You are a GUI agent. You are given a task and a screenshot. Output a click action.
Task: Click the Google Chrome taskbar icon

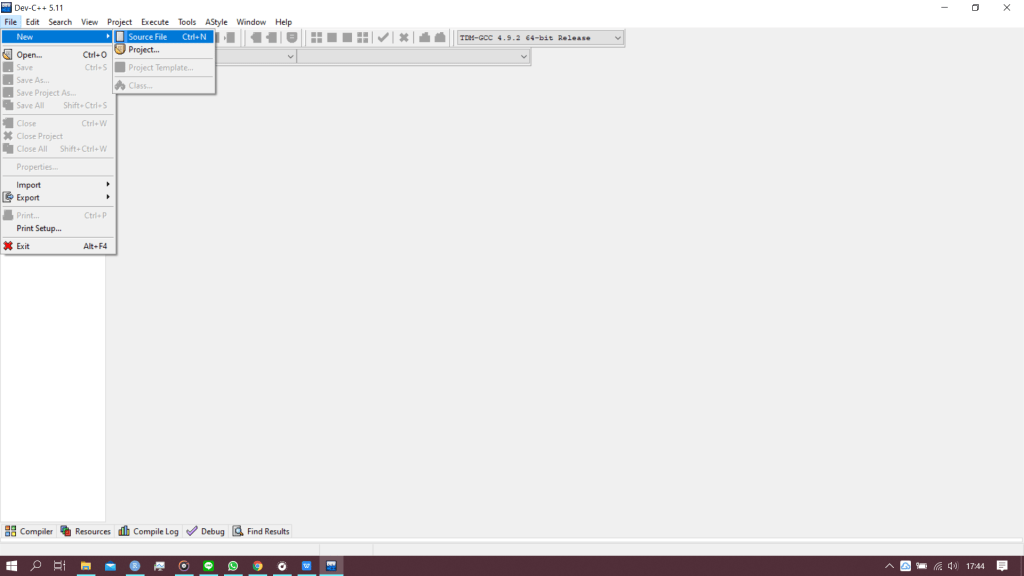pos(257,566)
